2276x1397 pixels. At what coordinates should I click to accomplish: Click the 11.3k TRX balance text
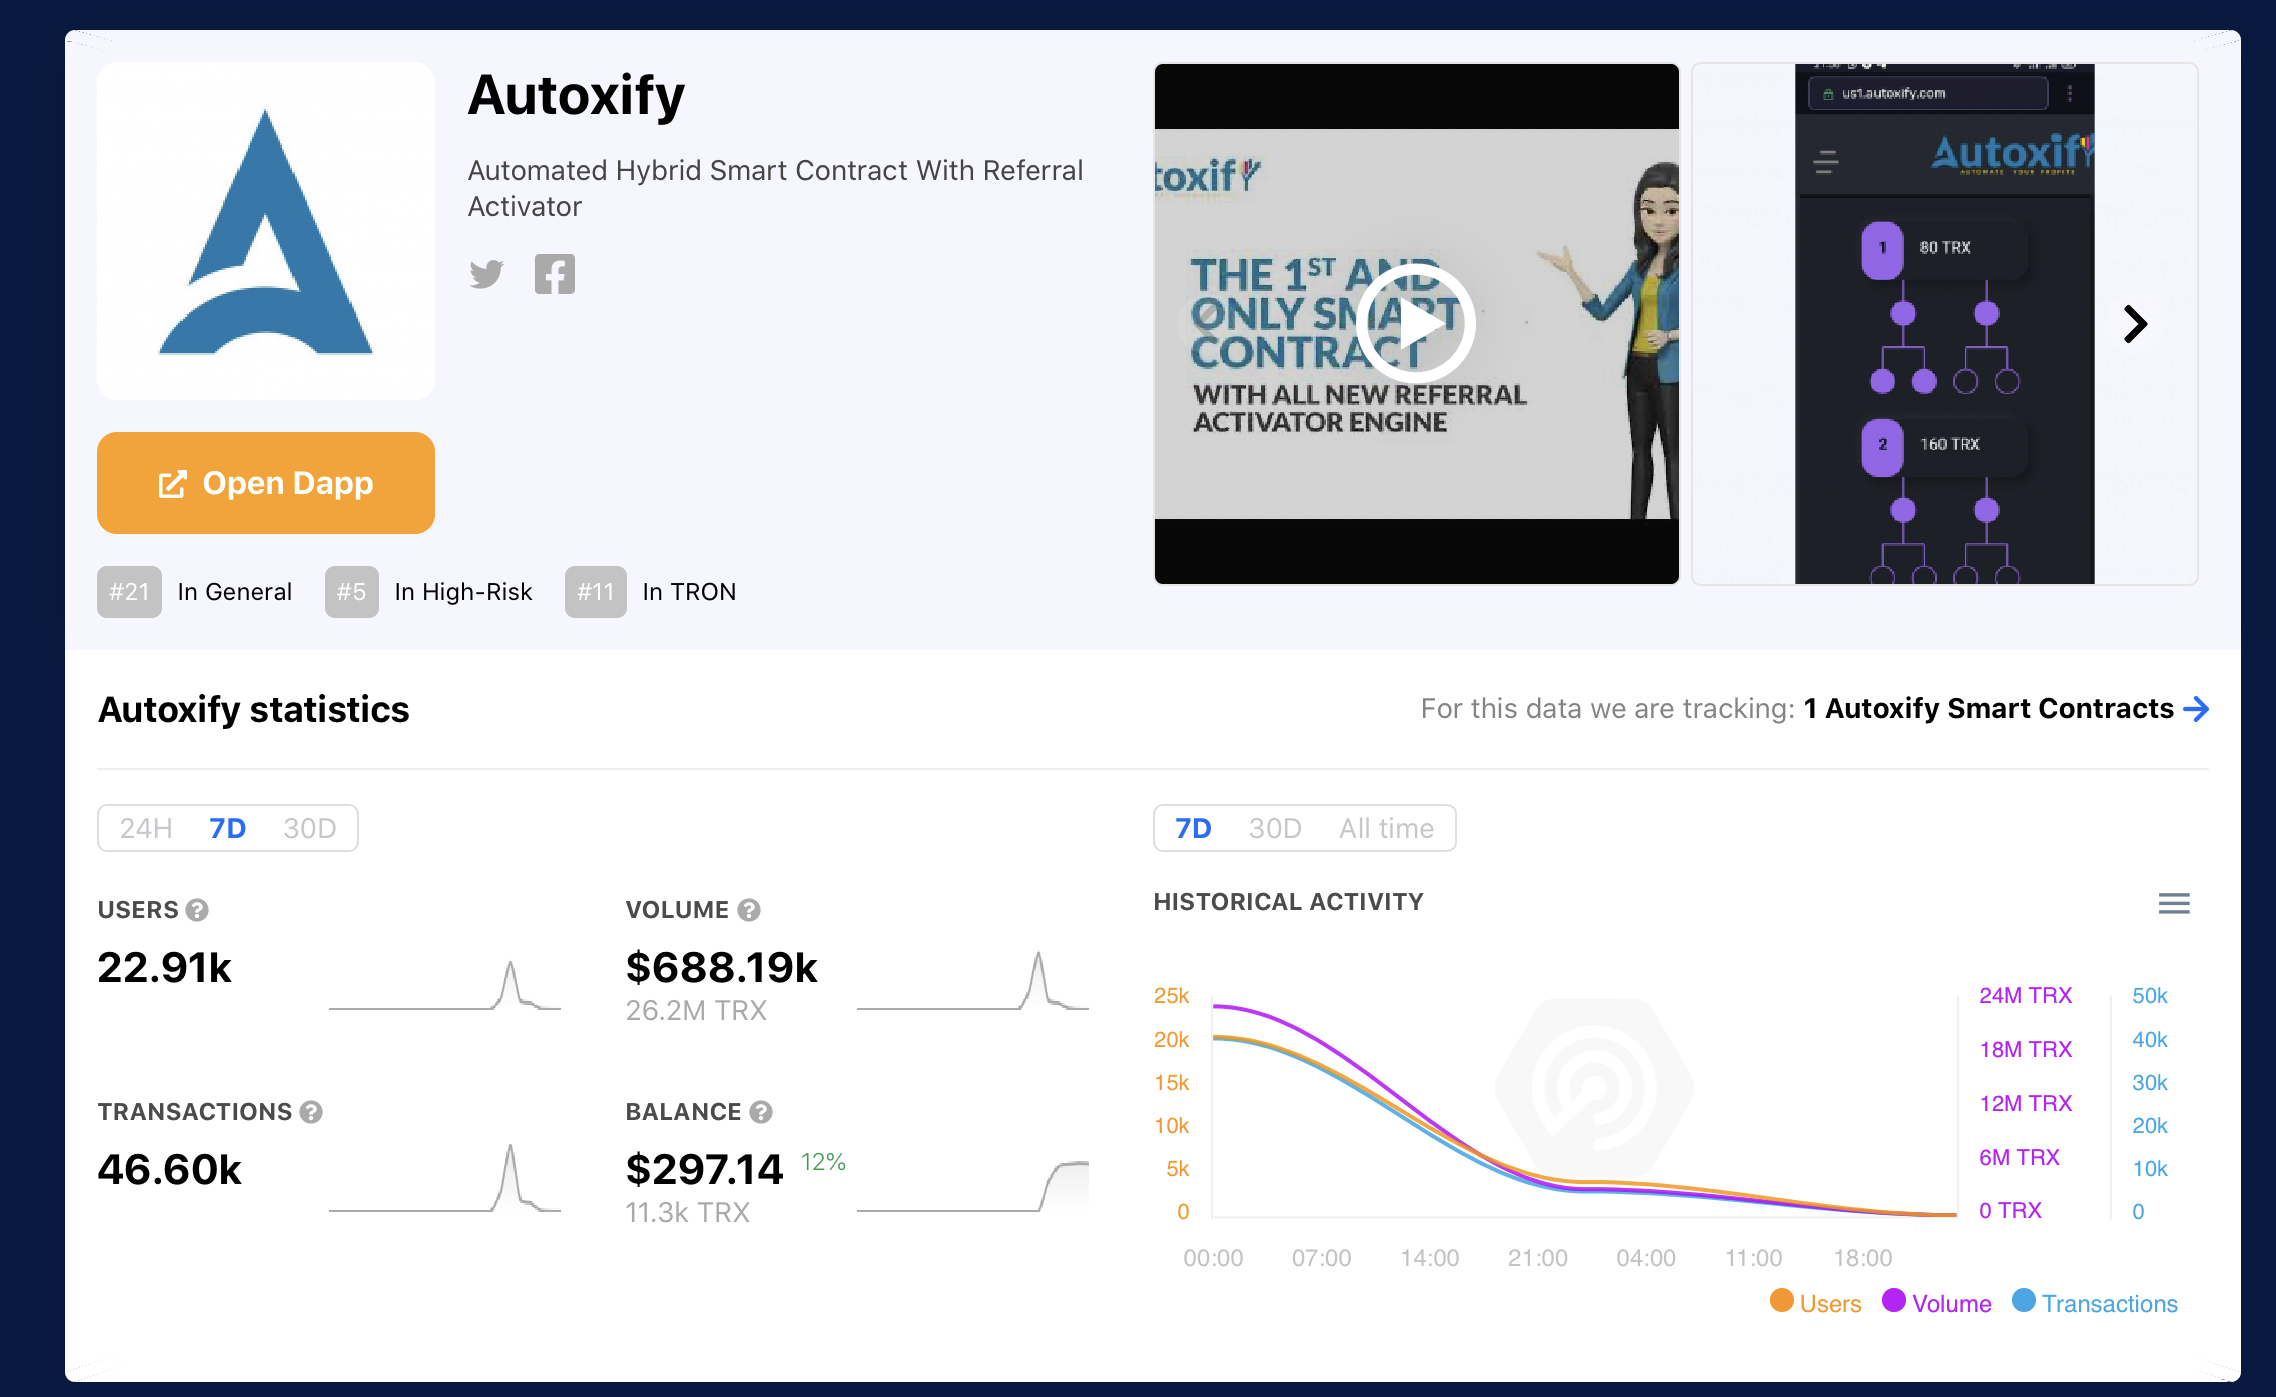tap(687, 1213)
